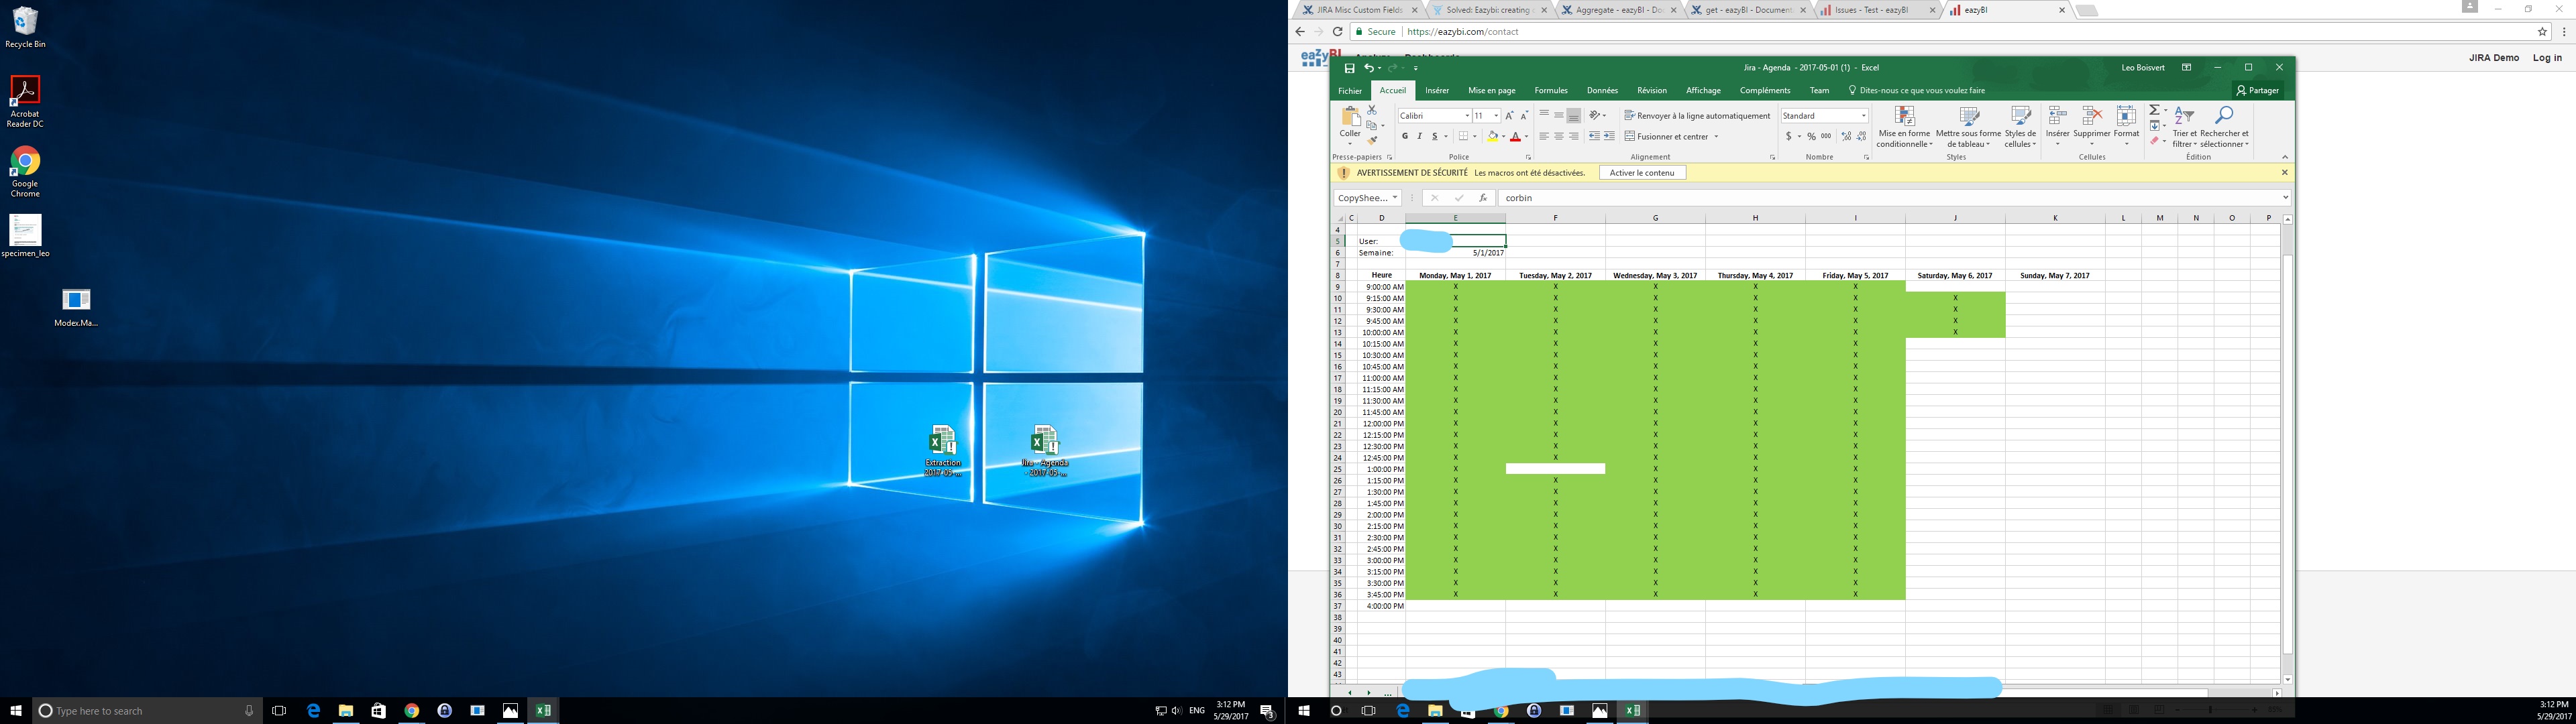
Task: Click the format painter brush icon
Action: point(1372,140)
